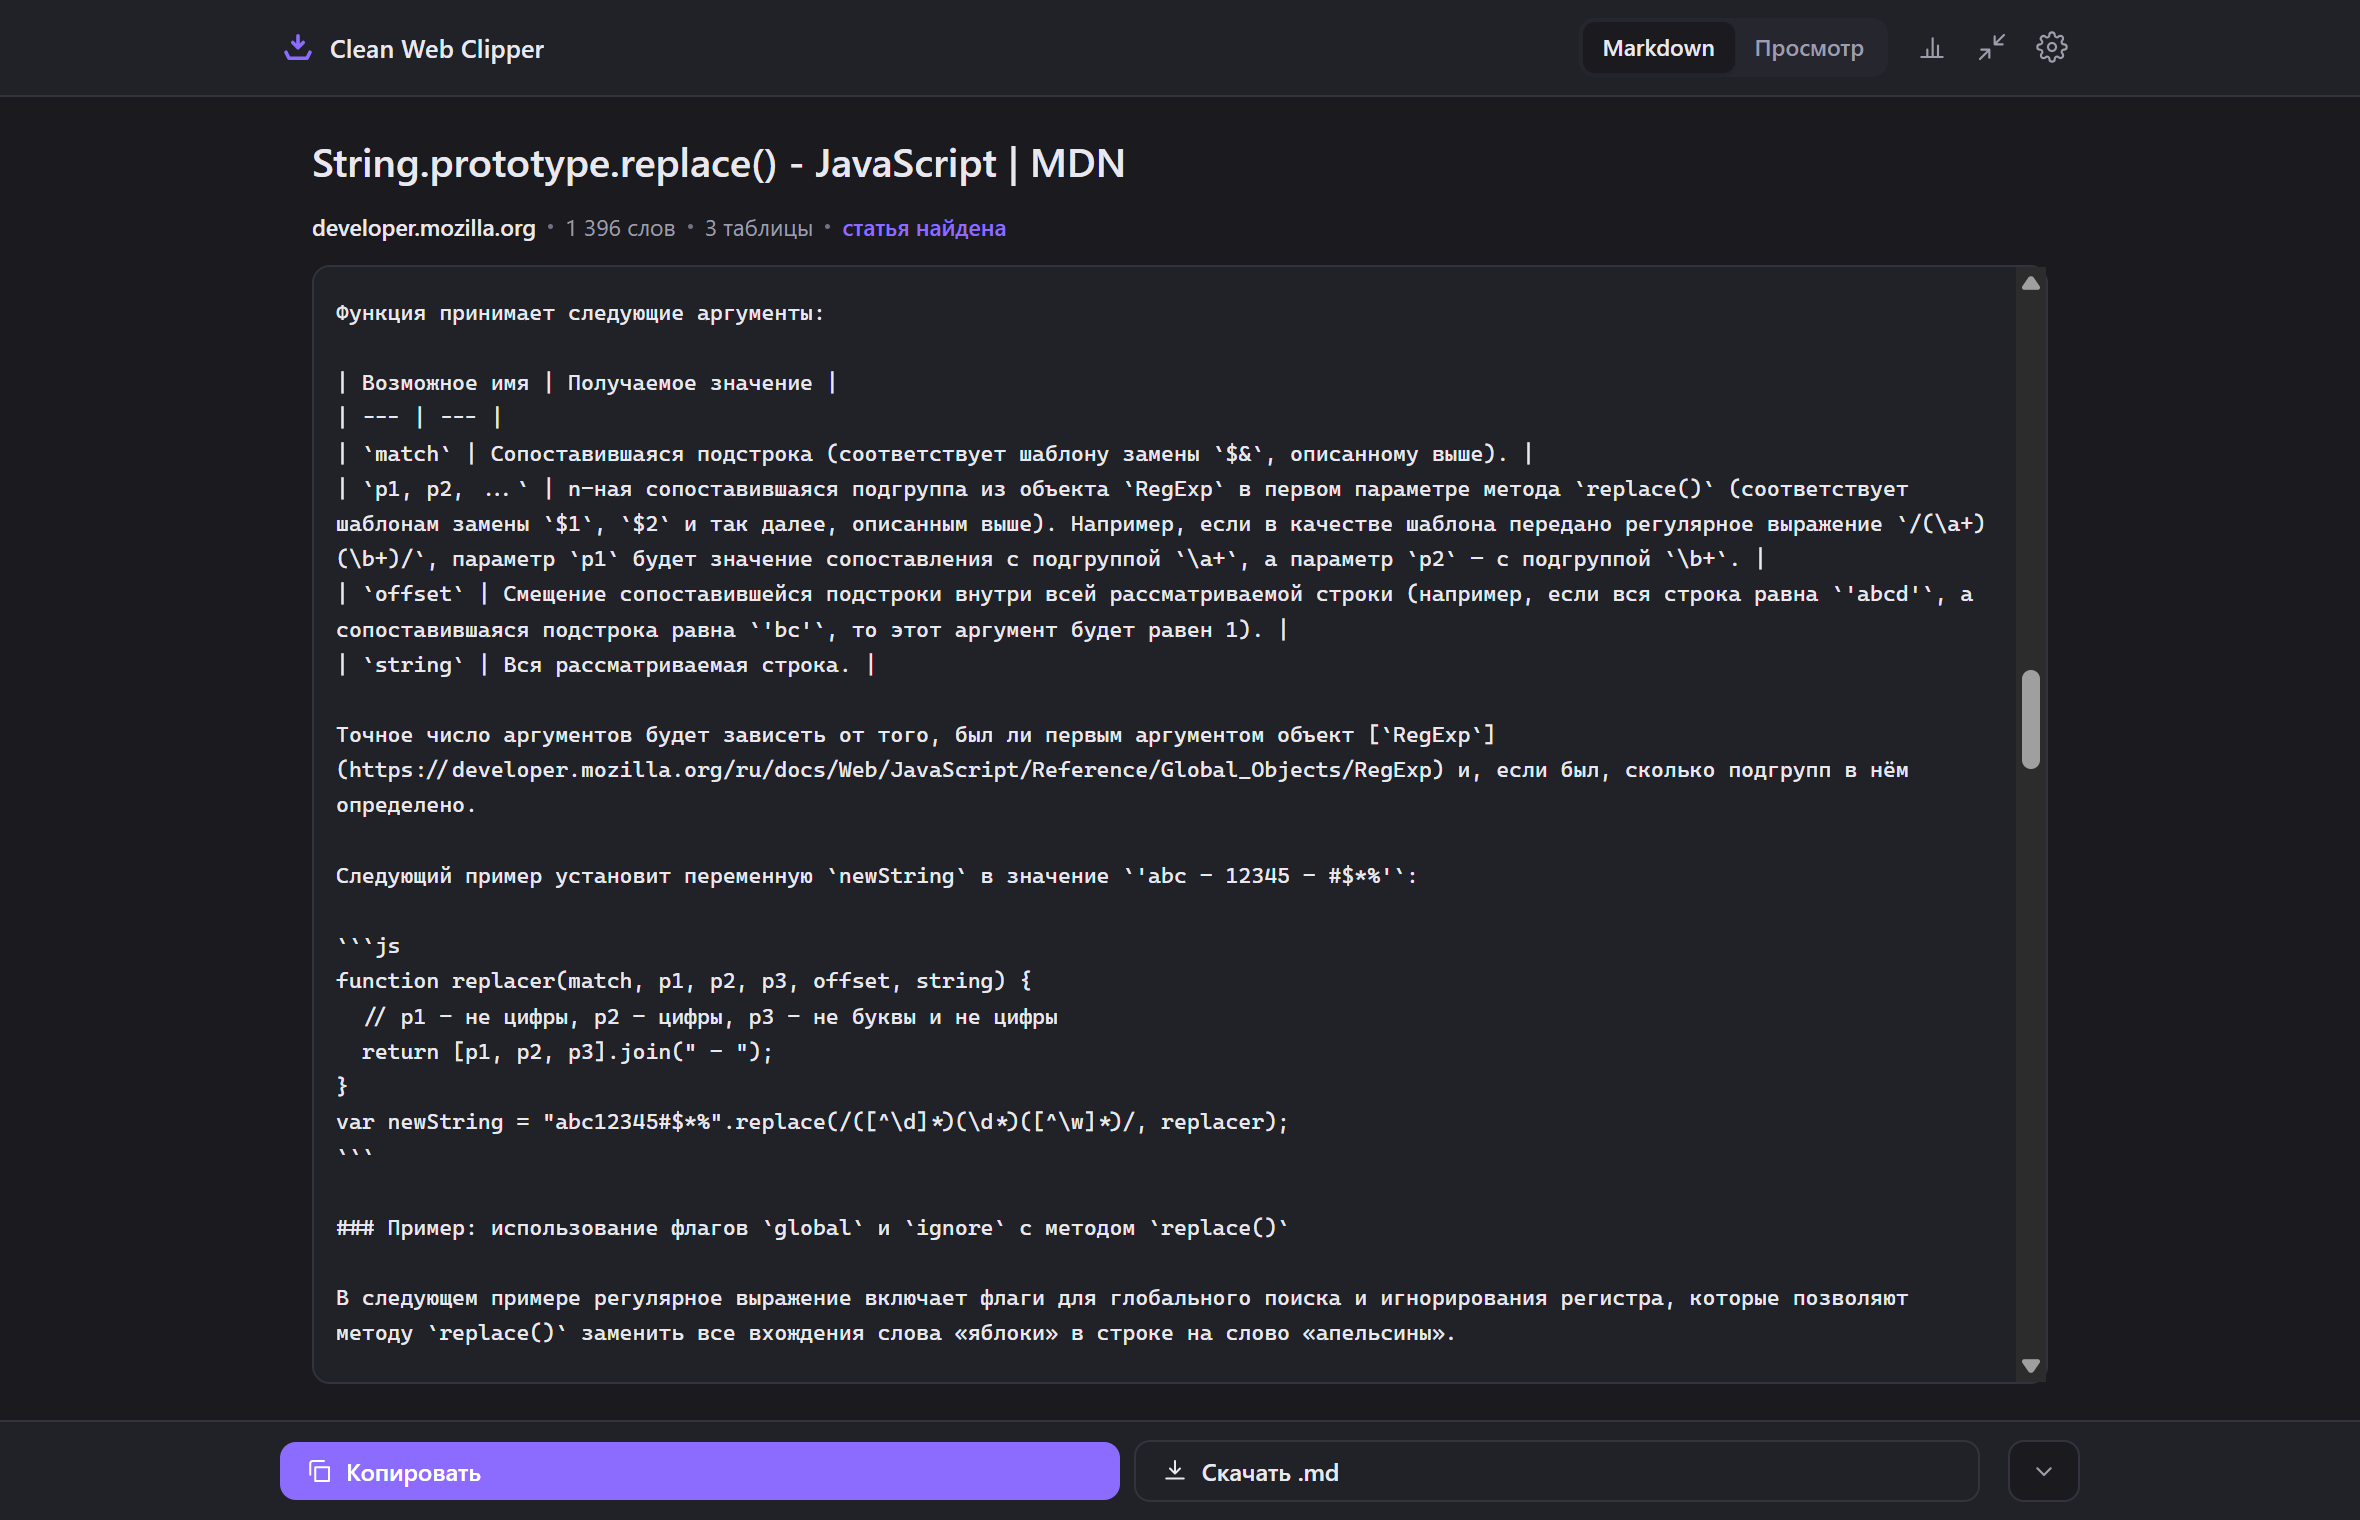Click the Скачать .md button
This screenshot has width=2360, height=1520.
tap(1556, 1471)
